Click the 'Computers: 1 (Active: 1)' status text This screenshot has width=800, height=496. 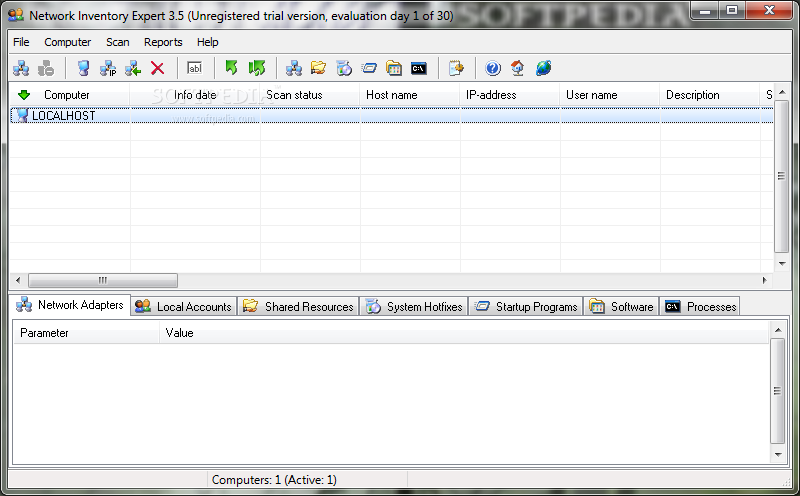(x=274, y=480)
